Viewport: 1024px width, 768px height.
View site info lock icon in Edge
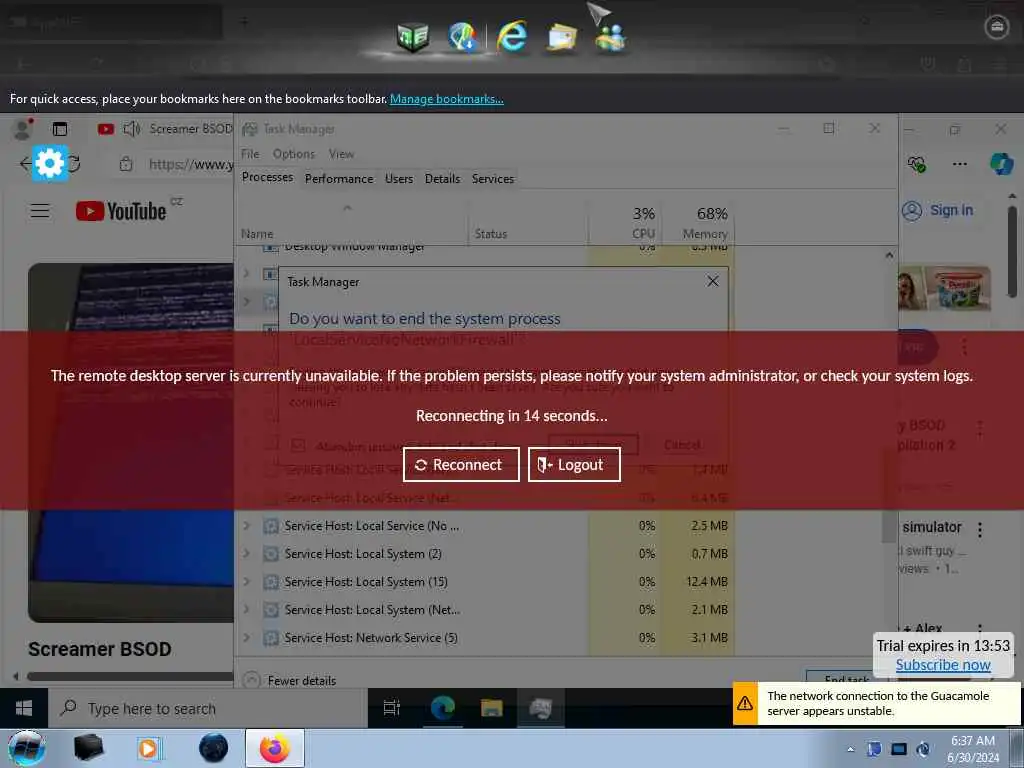[126, 164]
